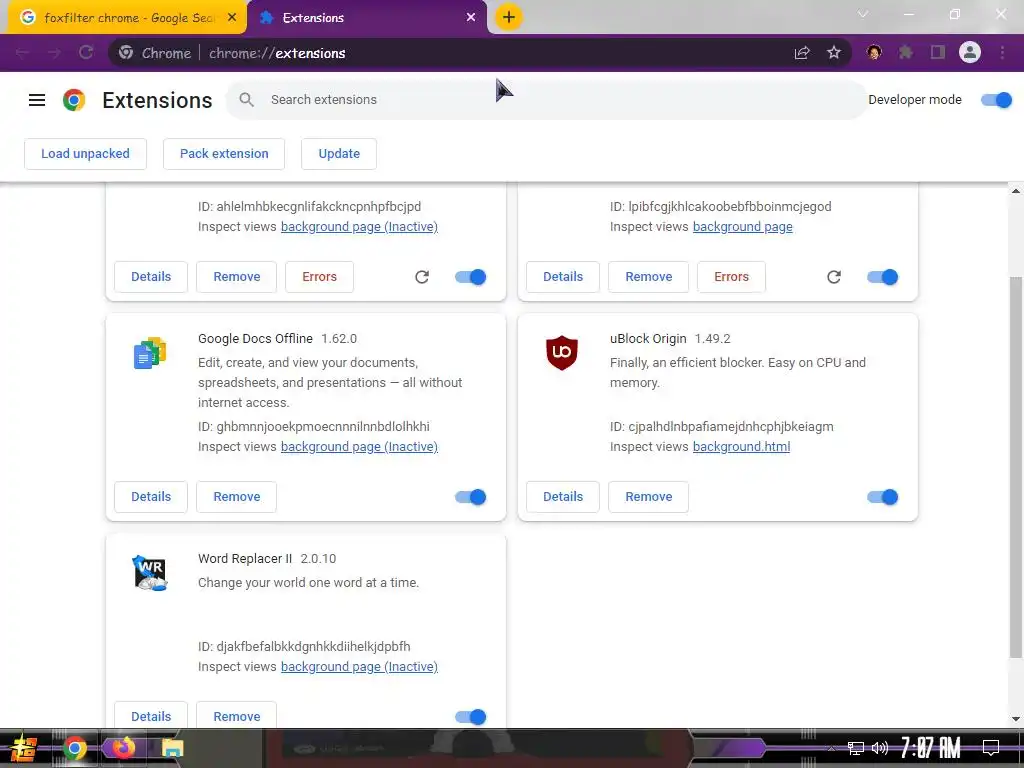Image resolution: width=1024 pixels, height=768 pixels.
Task: Click the Word Replacer II icon
Action: 150,573
